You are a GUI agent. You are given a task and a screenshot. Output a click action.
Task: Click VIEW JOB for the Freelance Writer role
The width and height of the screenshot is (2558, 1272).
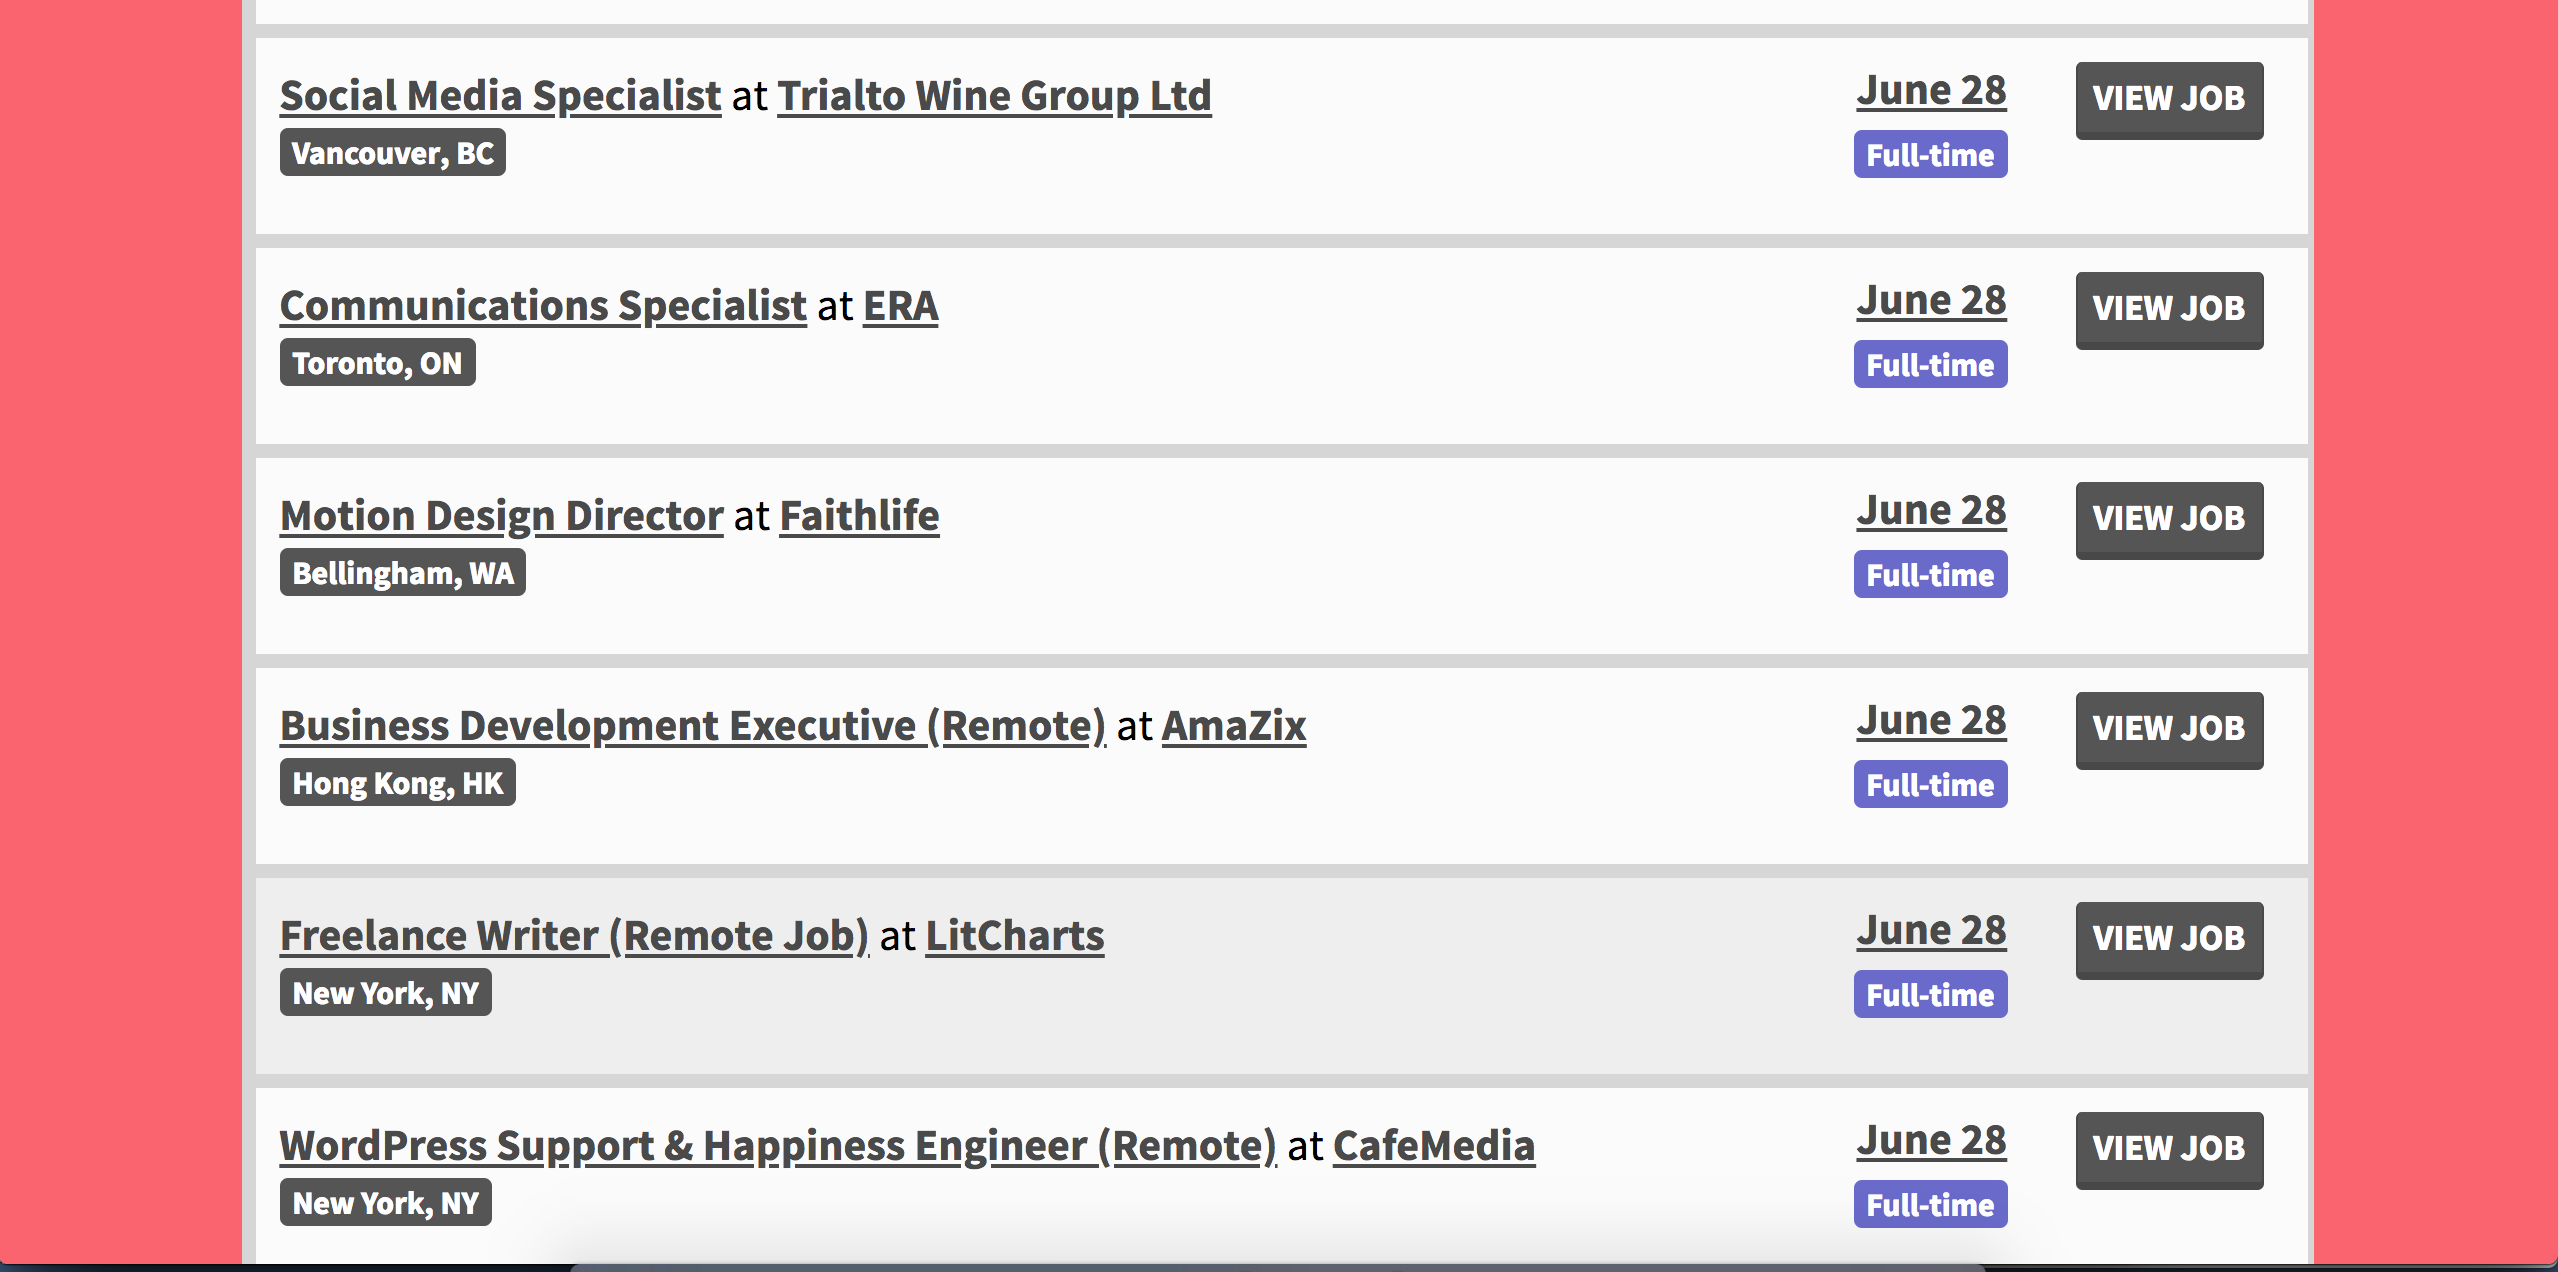pos(2169,940)
